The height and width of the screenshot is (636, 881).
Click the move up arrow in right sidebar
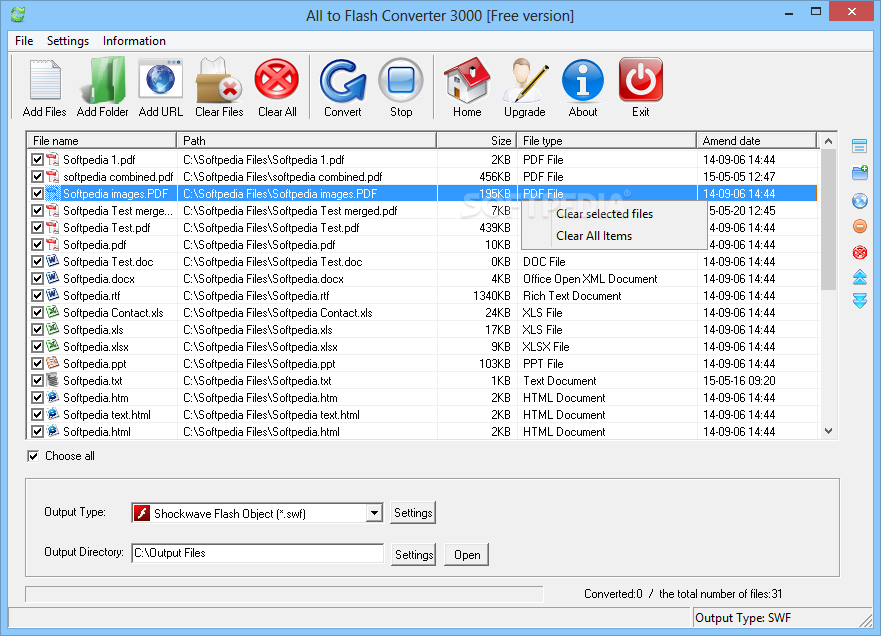[x=860, y=277]
